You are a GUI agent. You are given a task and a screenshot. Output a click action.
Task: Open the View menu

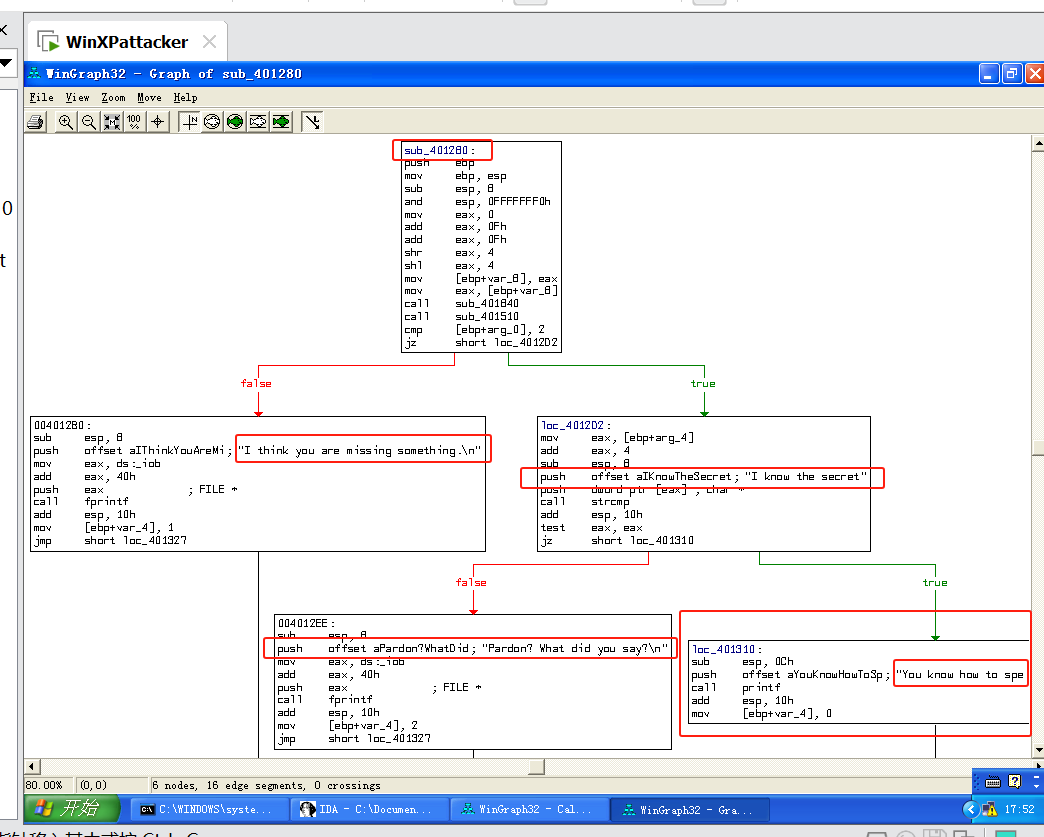coord(77,98)
